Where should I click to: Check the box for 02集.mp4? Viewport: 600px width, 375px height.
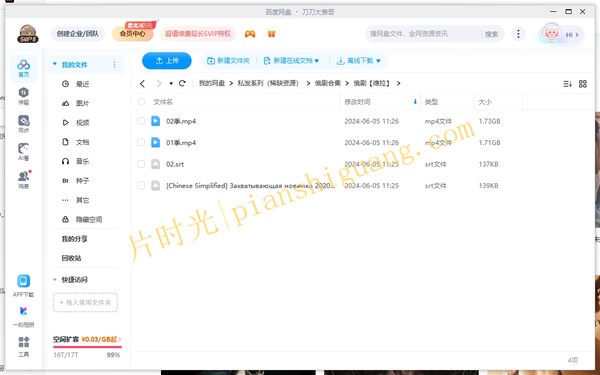141,121
